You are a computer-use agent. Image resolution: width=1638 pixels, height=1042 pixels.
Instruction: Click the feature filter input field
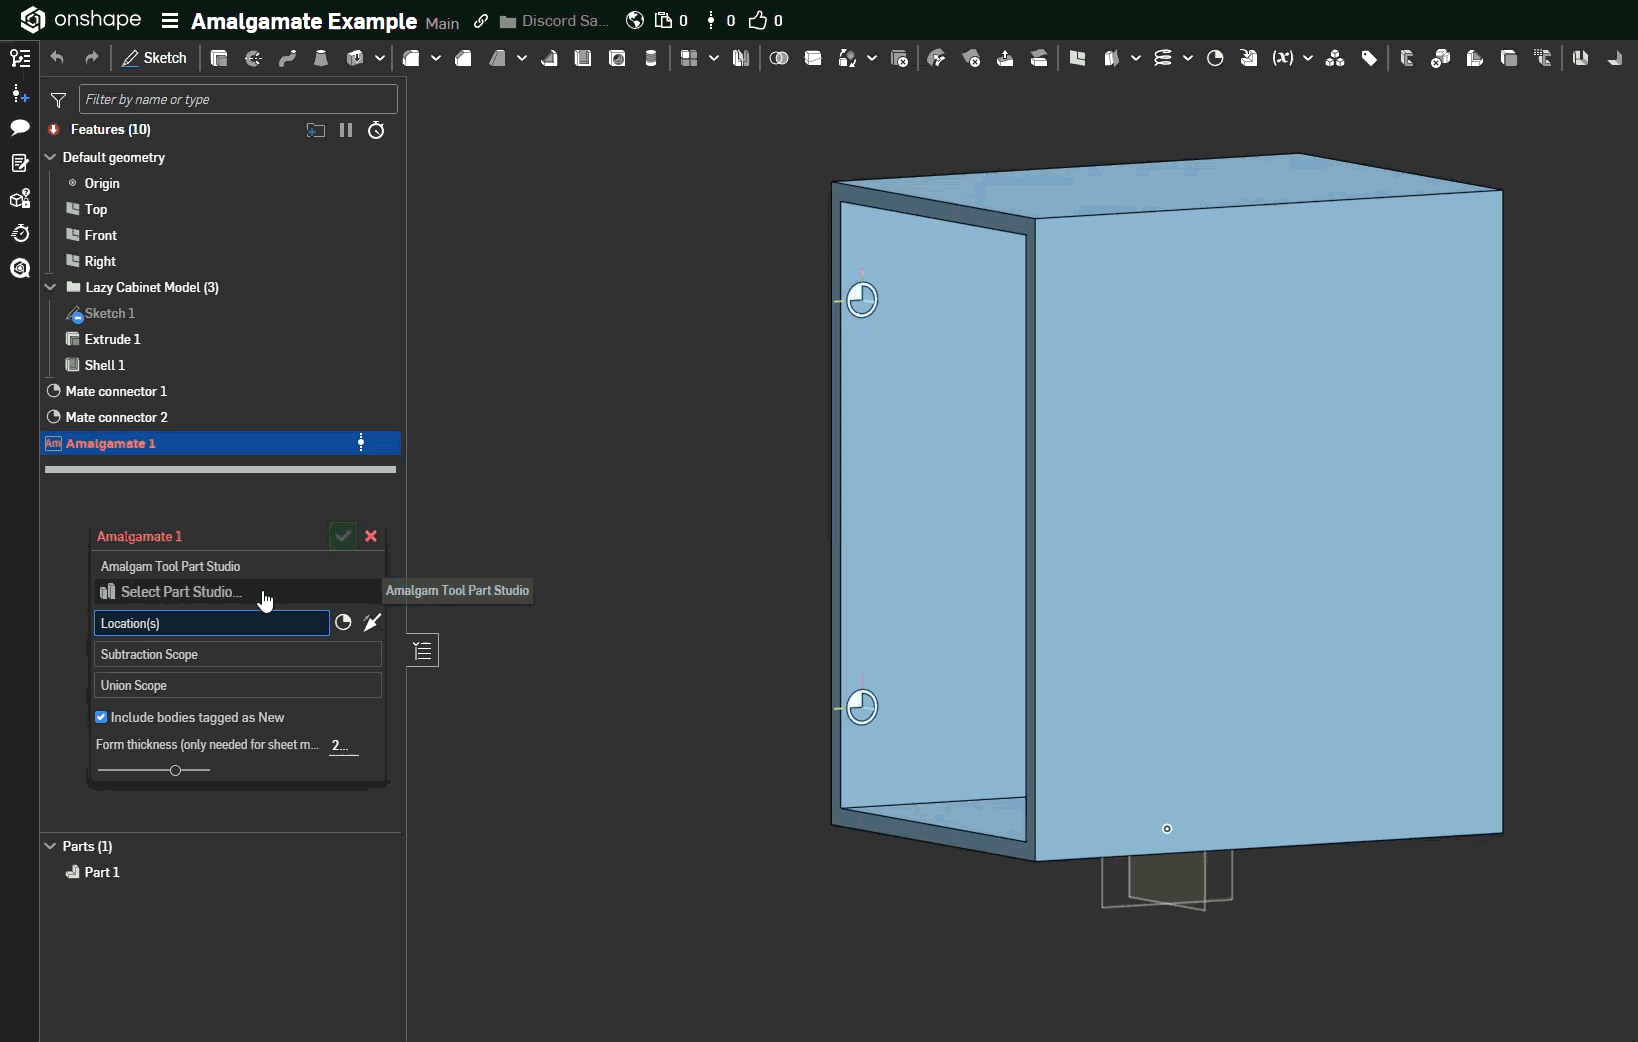[238, 99]
